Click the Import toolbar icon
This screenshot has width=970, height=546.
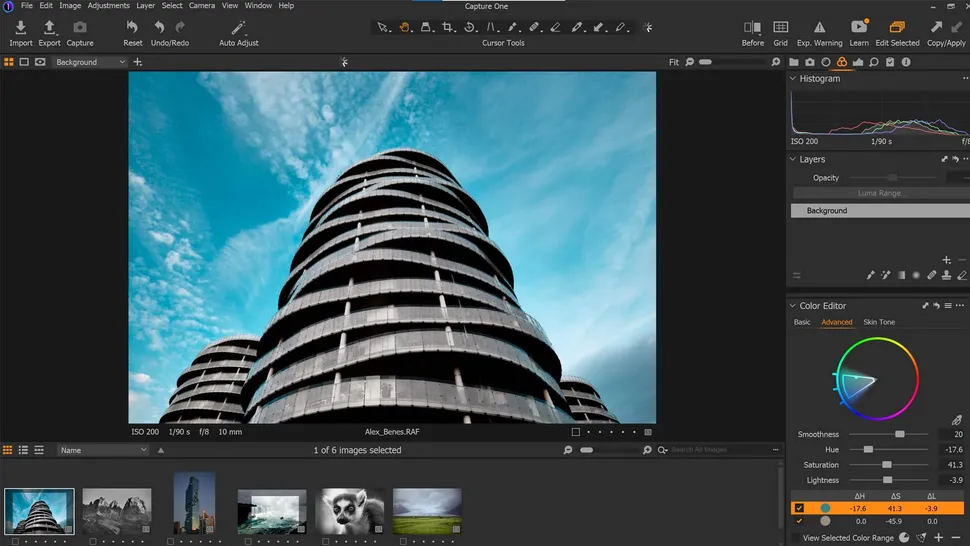click(x=20, y=27)
